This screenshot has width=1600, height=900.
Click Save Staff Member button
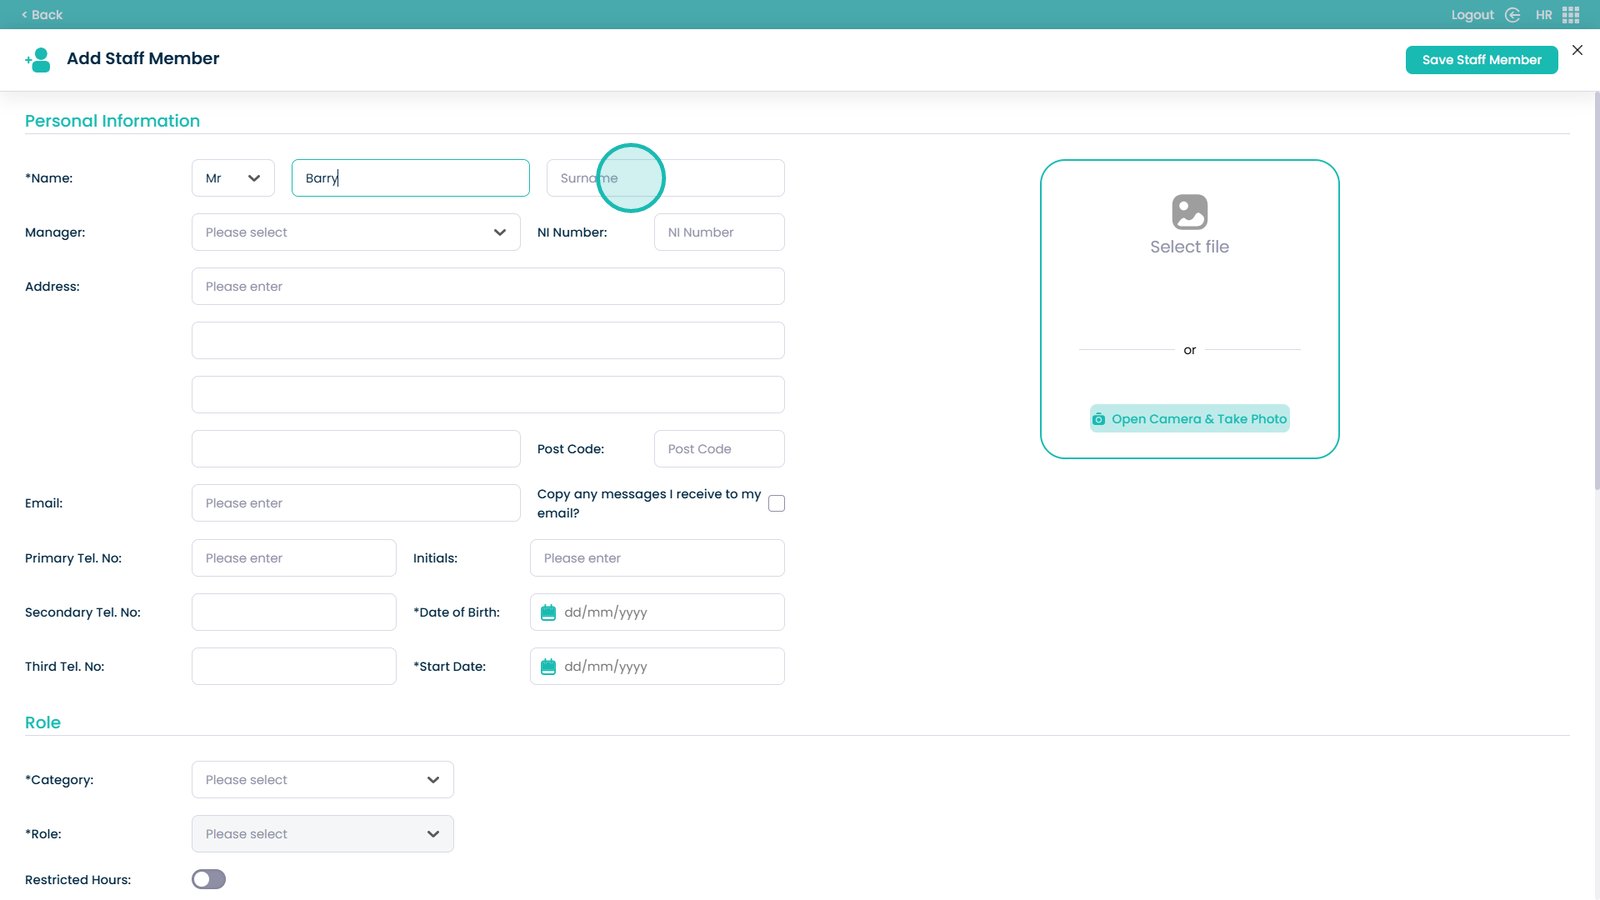pos(1481,60)
